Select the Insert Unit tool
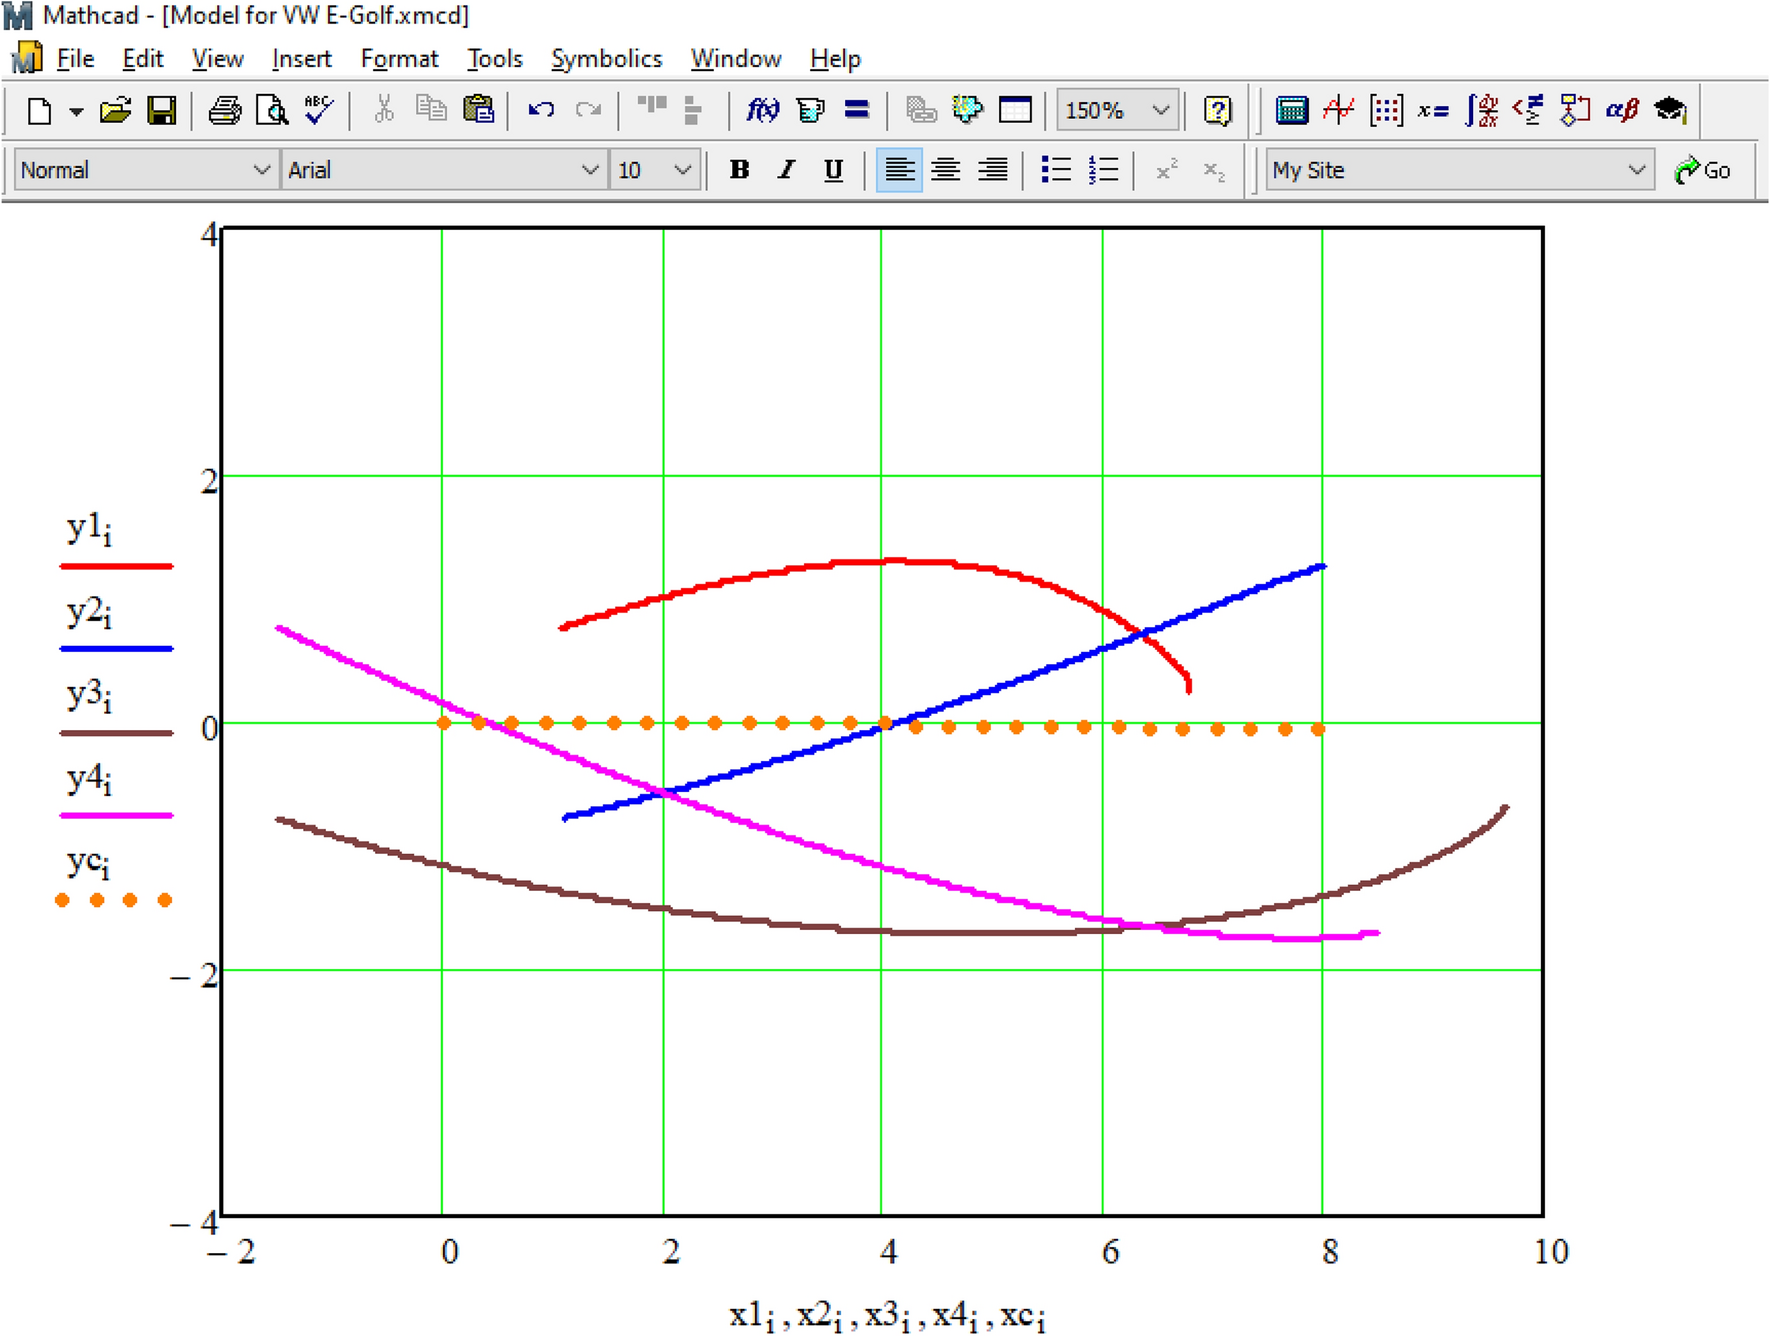1770x1336 pixels. [x=810, y=110]
